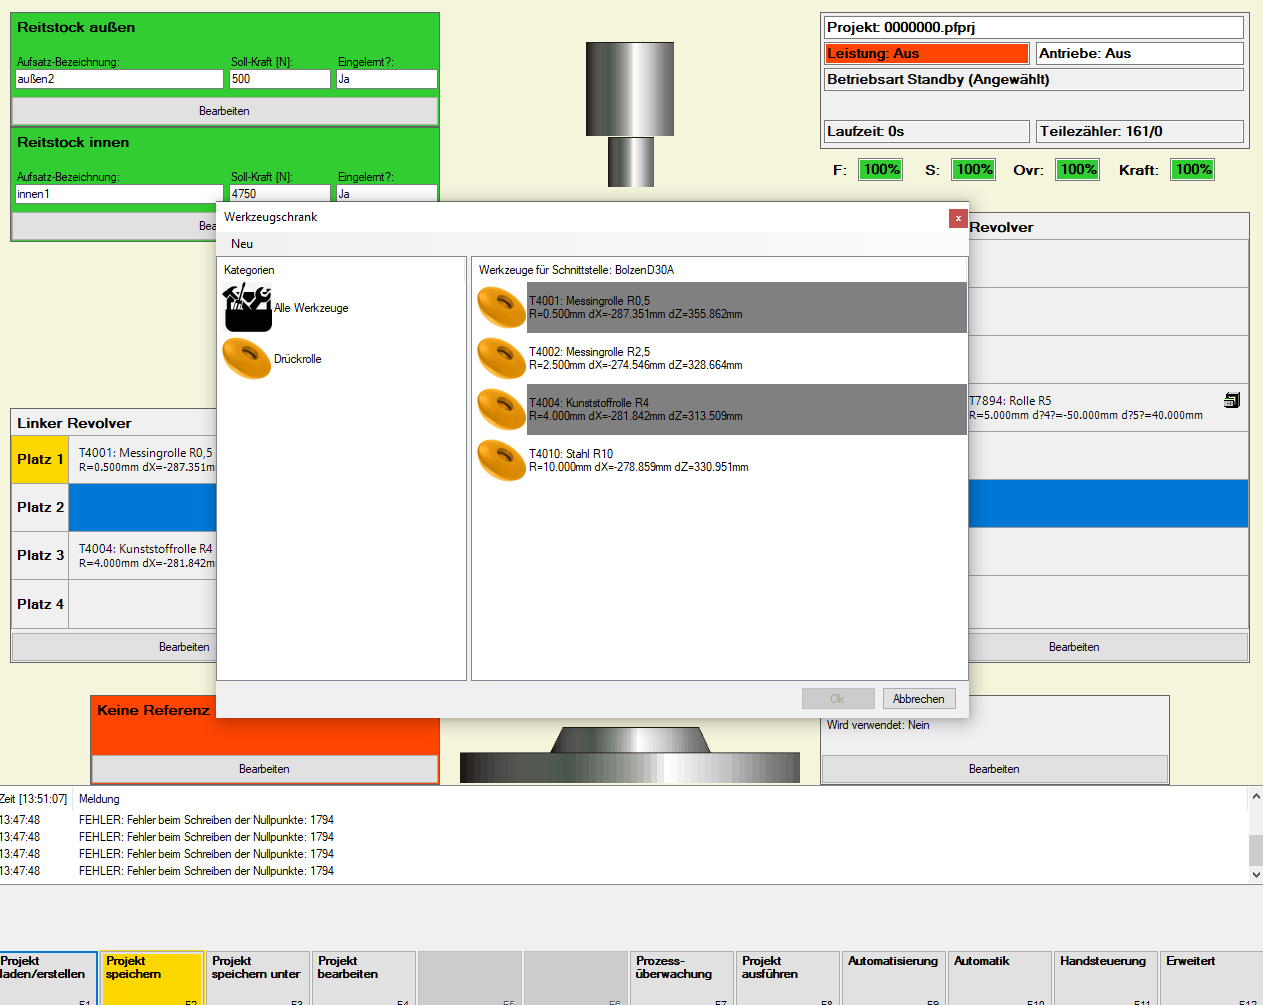Viewport: 1263px width, 1005px height.
Task: Click the T4002 Messingrolle R2,5 roller icon
Action: [501, 358]
